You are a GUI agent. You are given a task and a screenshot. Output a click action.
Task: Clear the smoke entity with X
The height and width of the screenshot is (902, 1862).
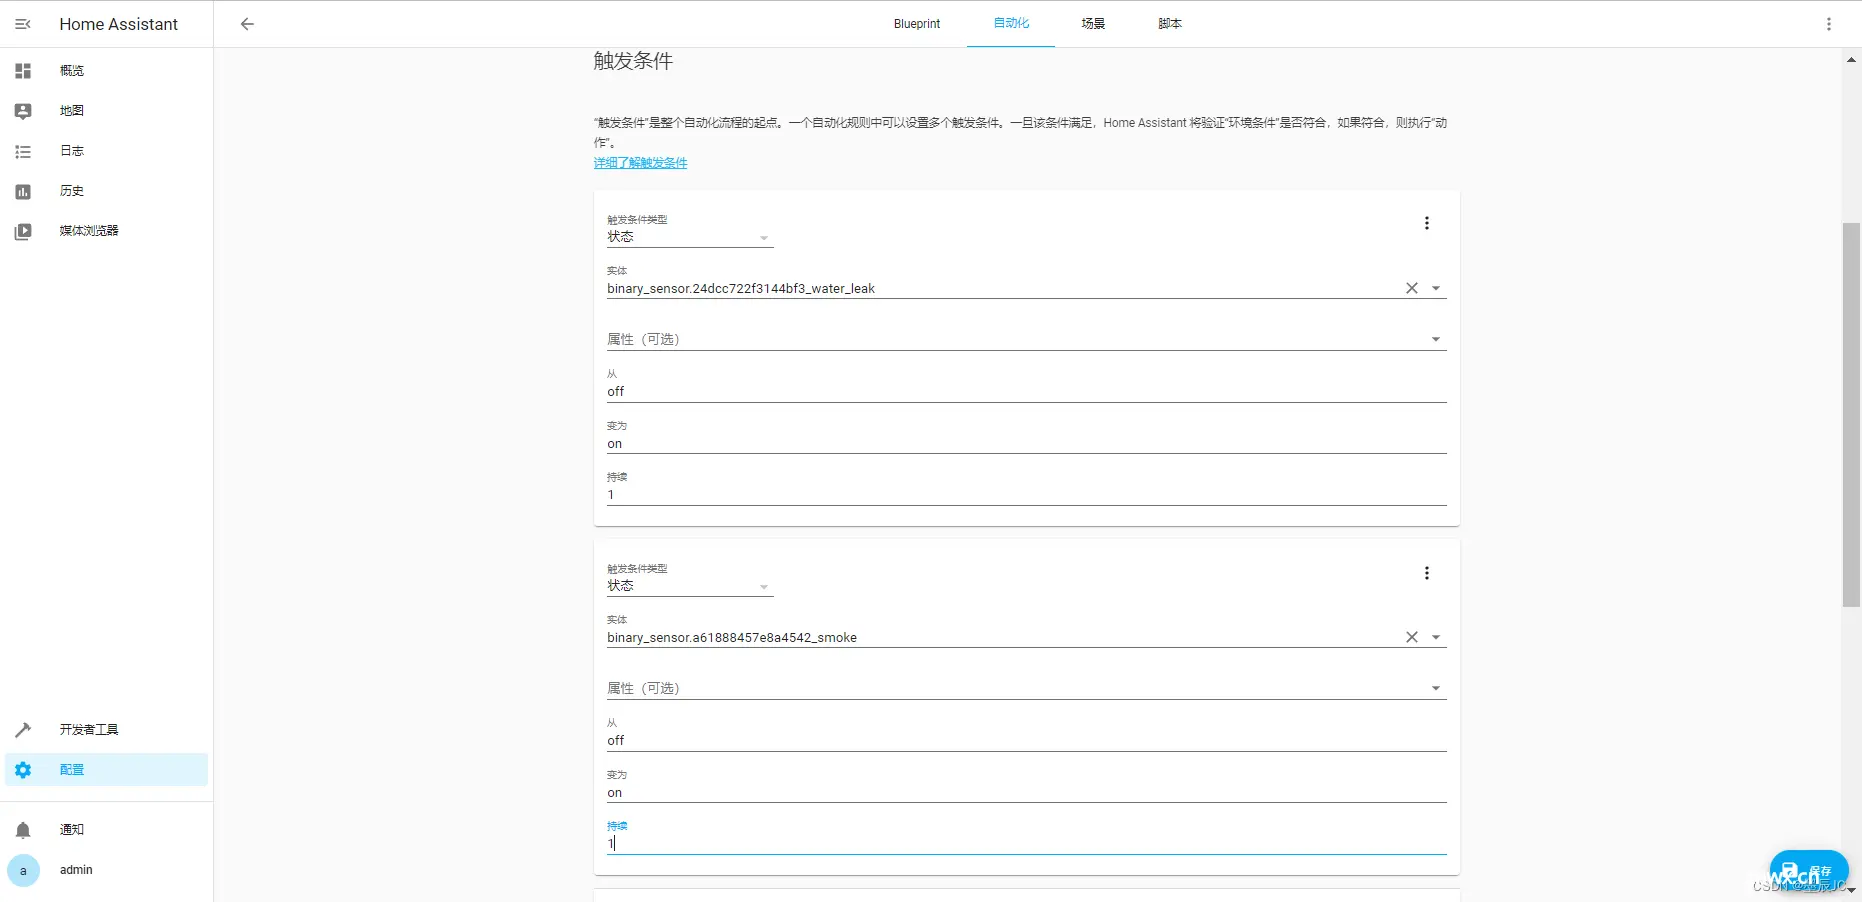[1412, 637]
